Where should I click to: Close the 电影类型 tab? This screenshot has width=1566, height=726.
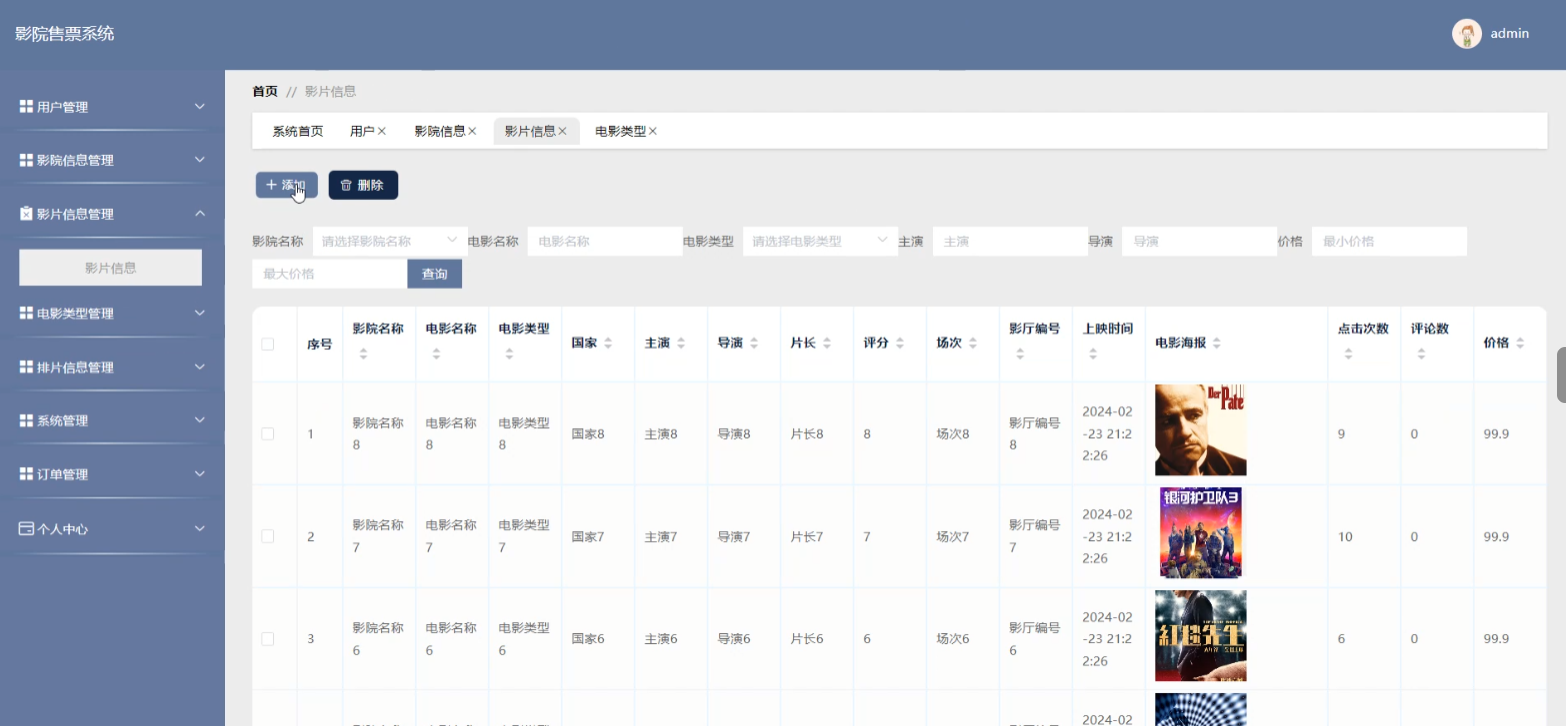(655, 130)
